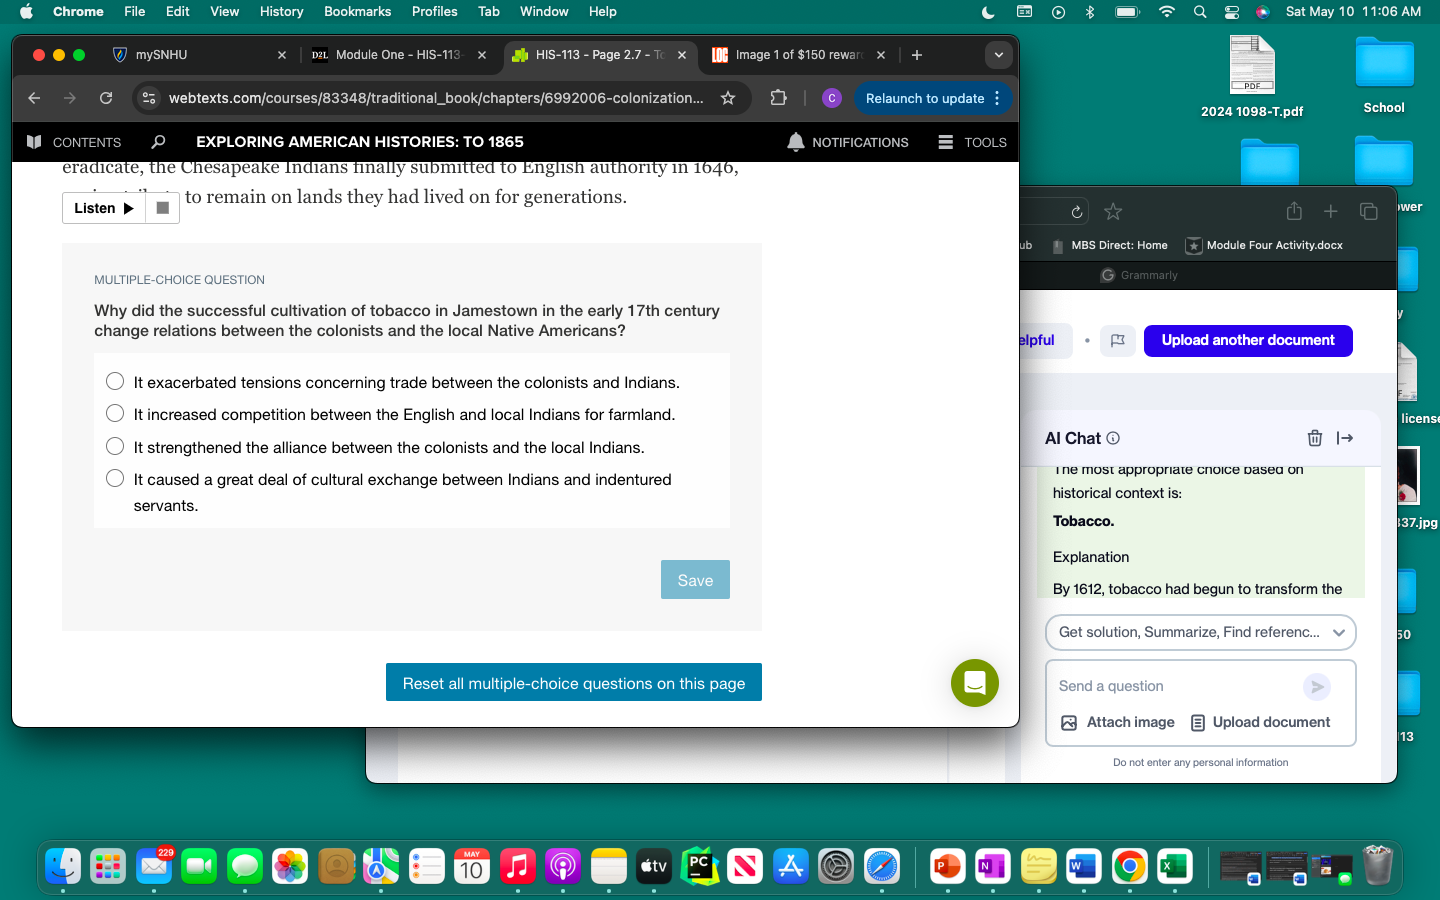The width and height of the screenshot is (1440, 900).
Task: Select the strengthened alliance answer option
Action: click(115, 446)
